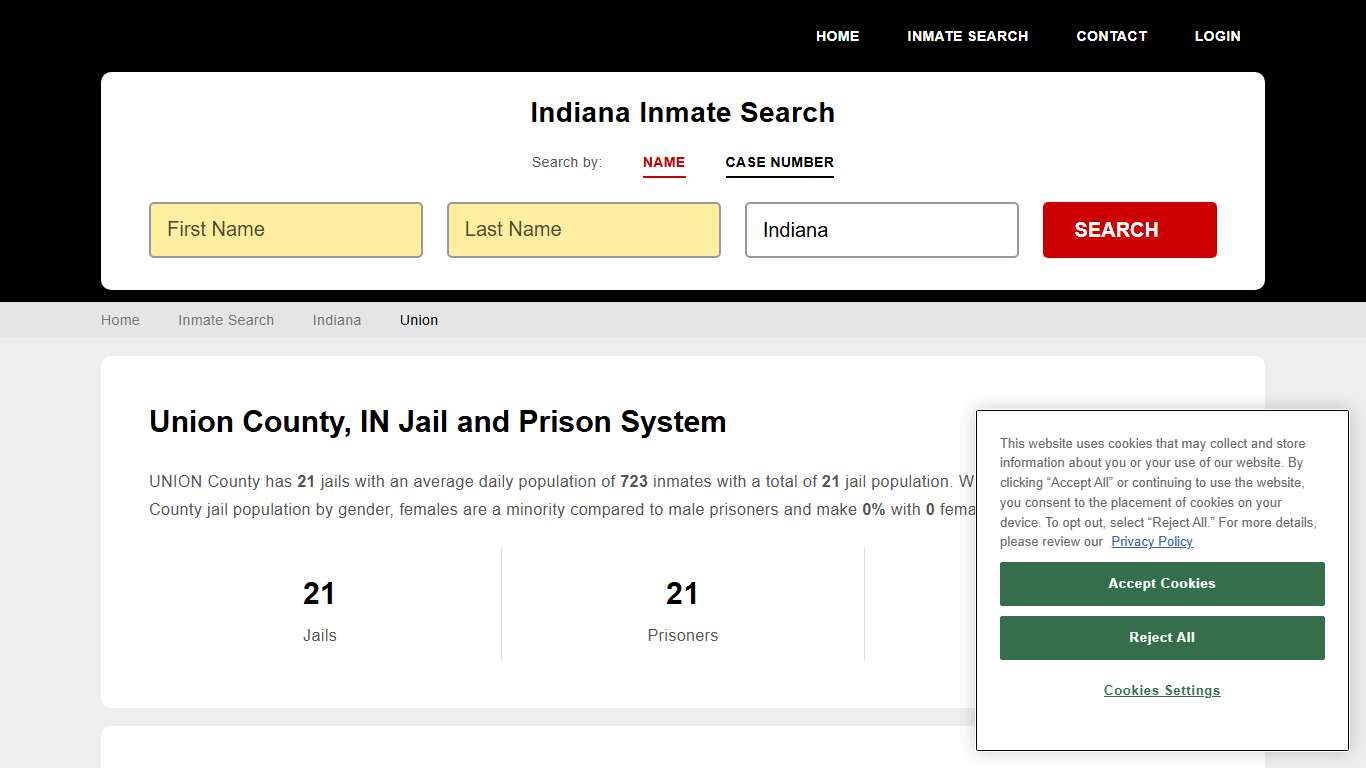Screen dimensions: 1366x768
Task: Open the Contact page from navigation
Action: pyautogui.click(x=1111, y=36)
